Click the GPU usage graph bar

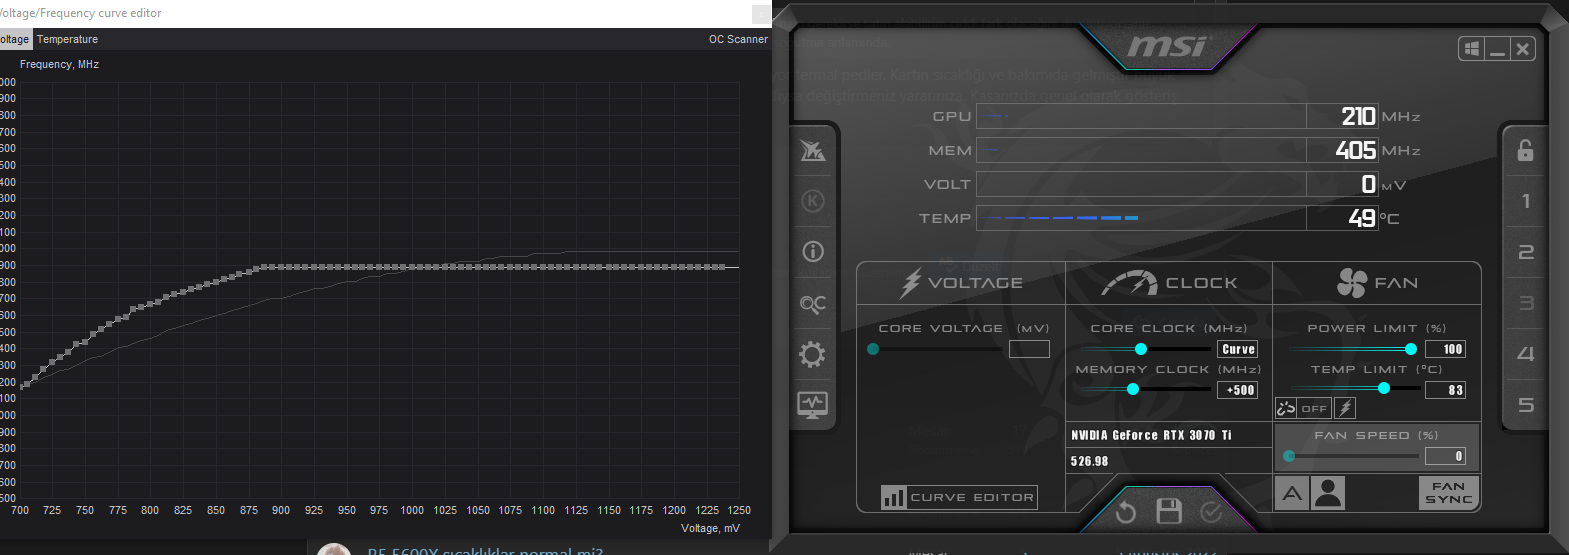click(1141, 116)
